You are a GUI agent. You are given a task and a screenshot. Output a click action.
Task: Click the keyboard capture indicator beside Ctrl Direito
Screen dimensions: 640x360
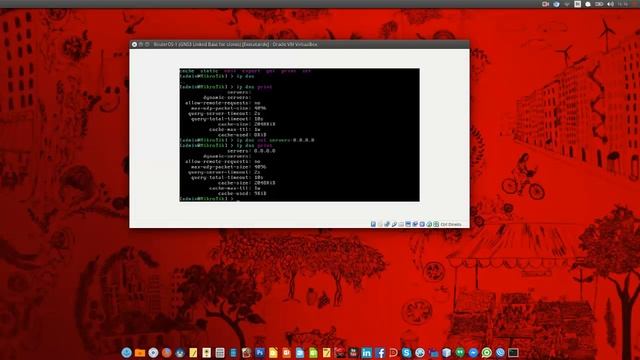tap(436, 224)
